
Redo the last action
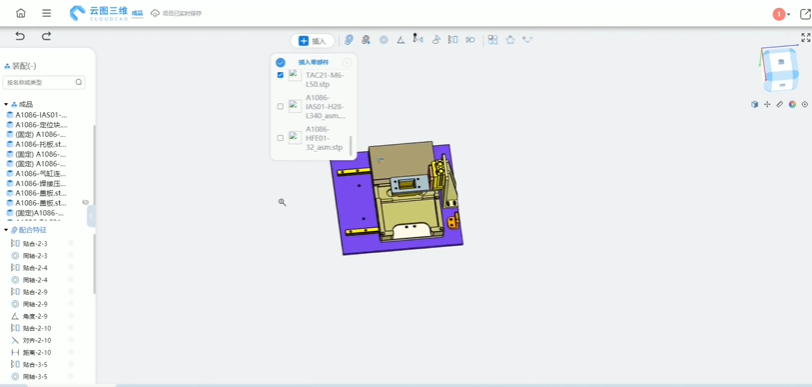coord(46,36)
